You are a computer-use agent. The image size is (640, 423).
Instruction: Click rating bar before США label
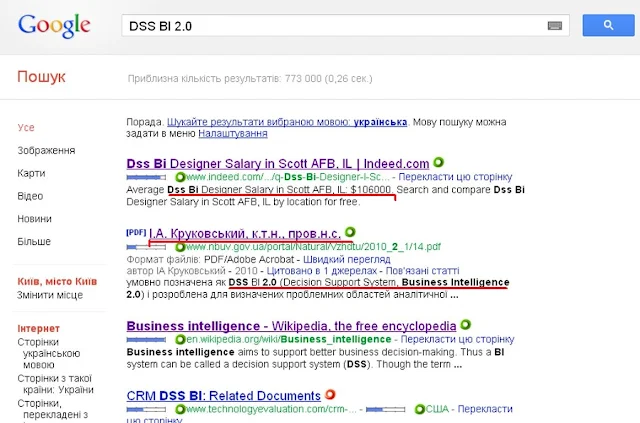[x=386, y=409]
